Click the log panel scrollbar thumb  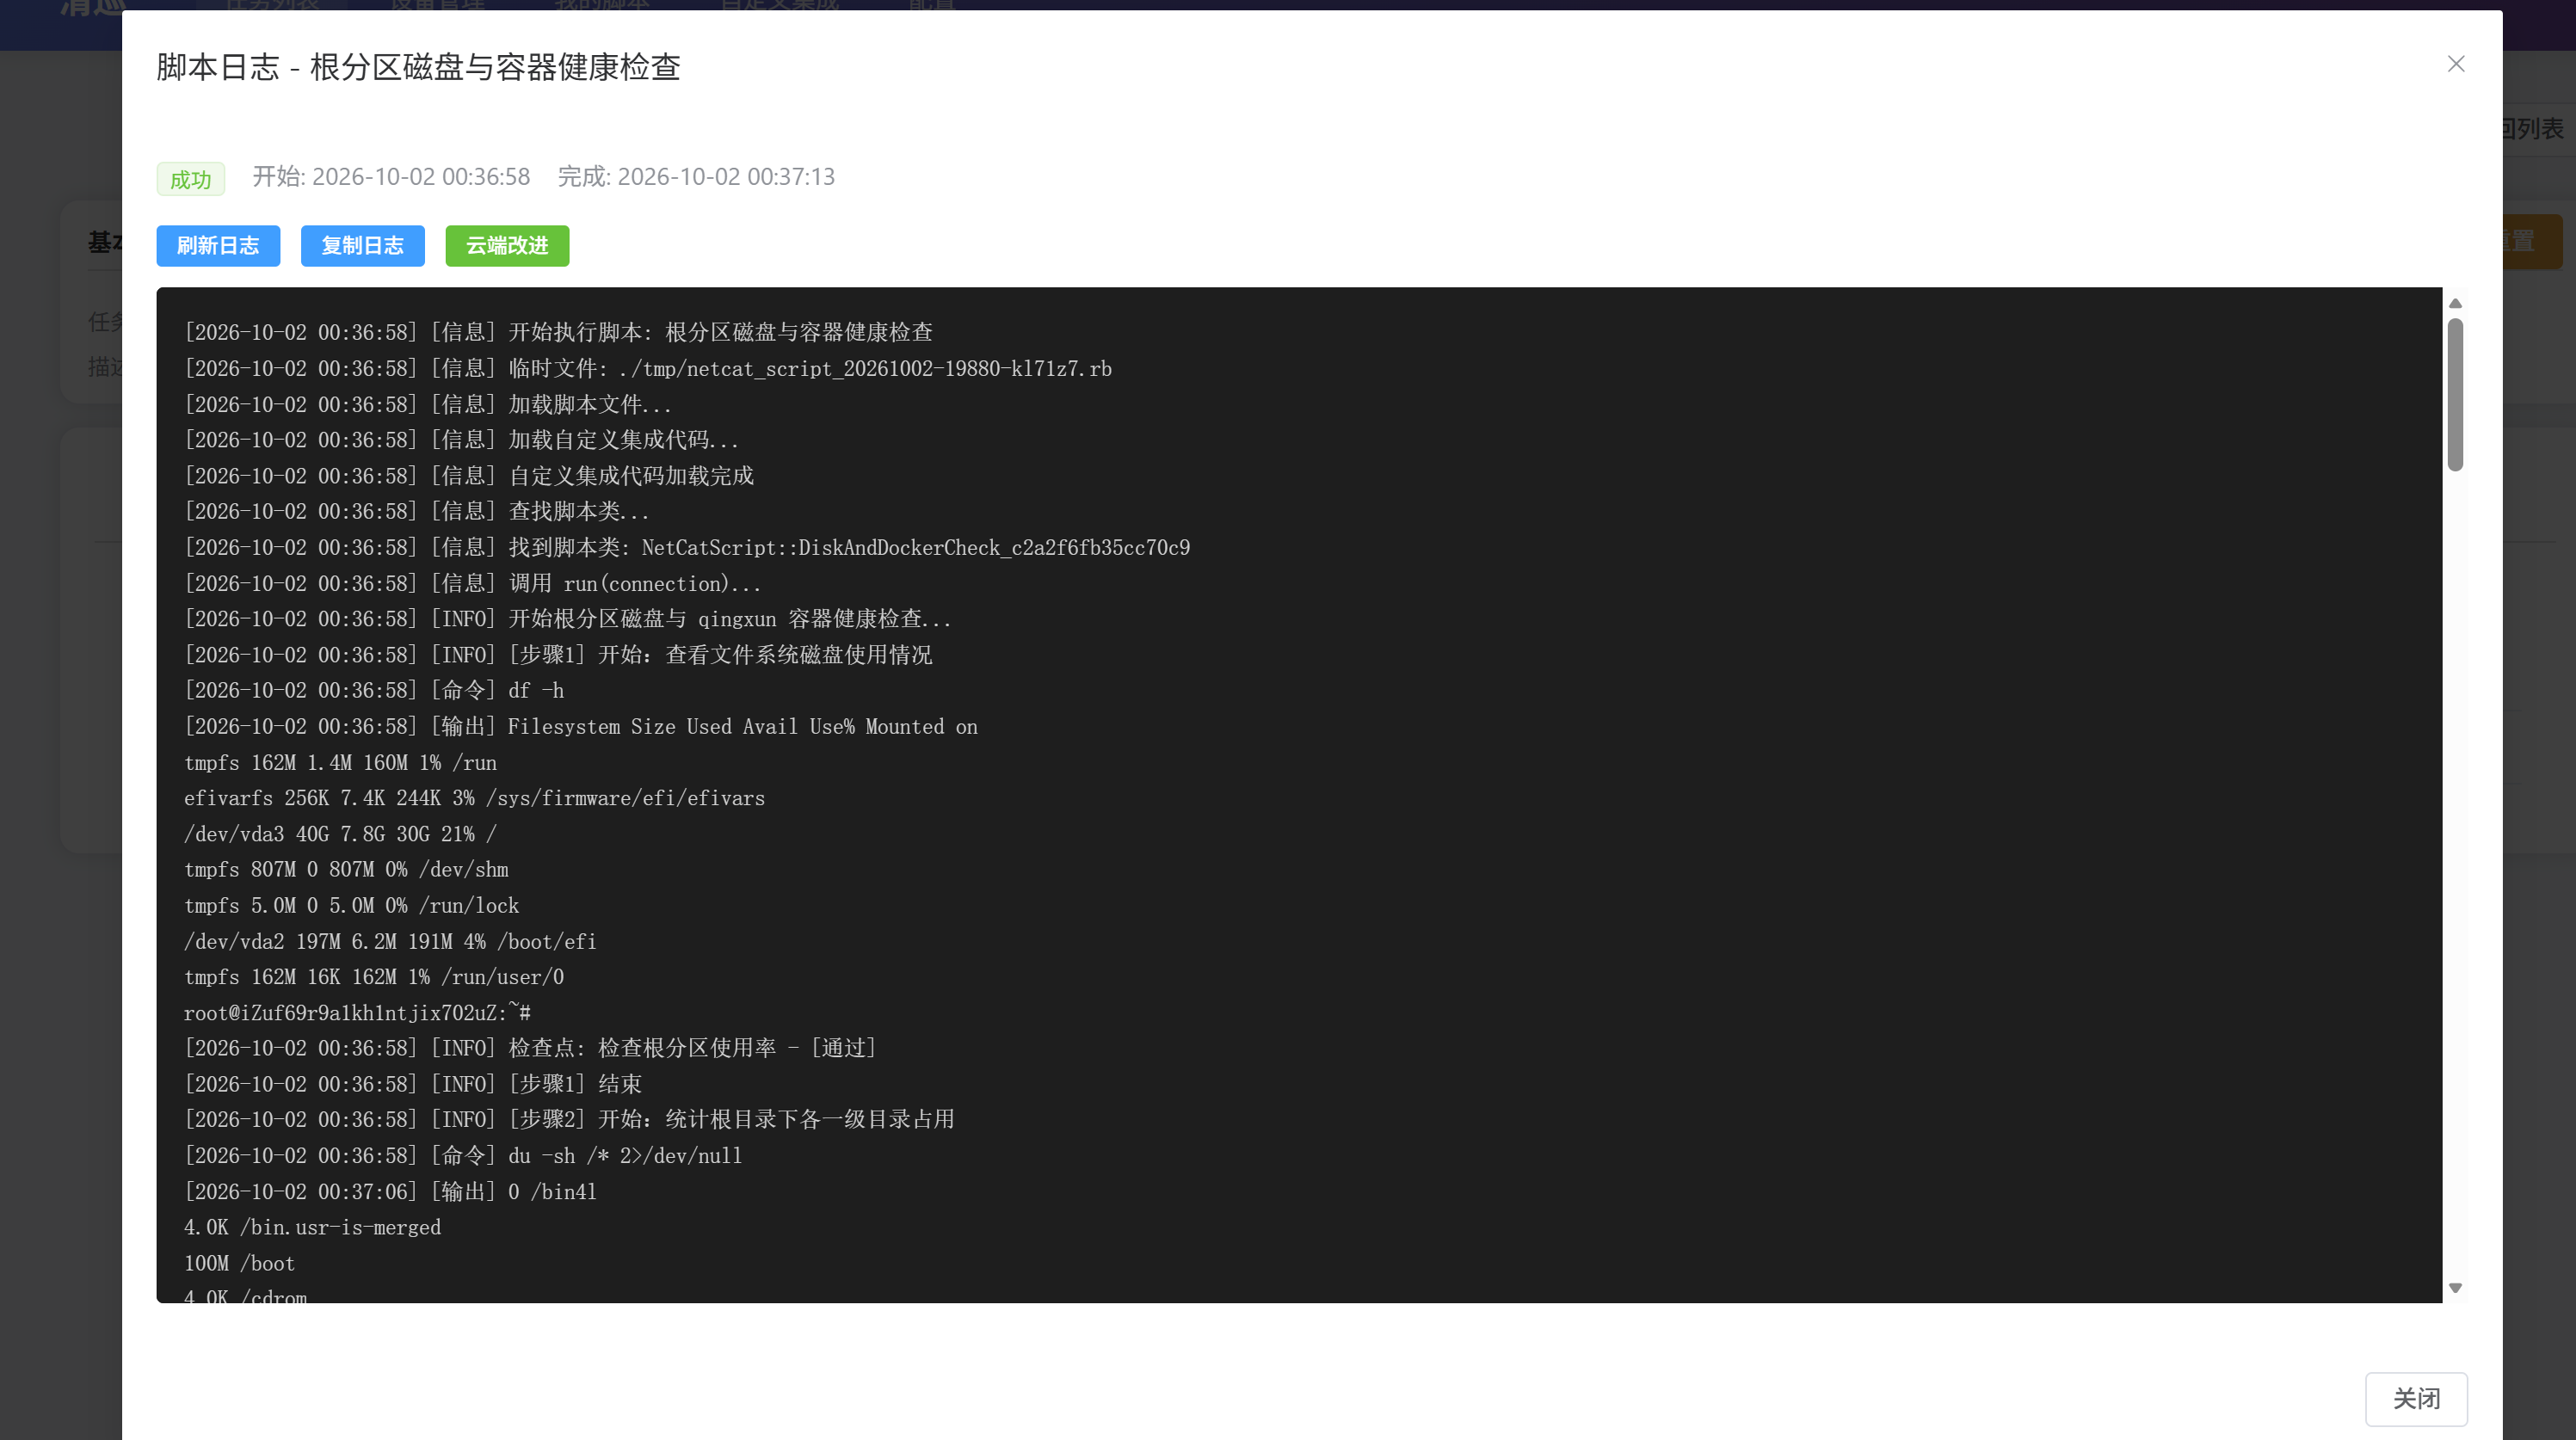pyautogui.click(x=2455, y=394)
